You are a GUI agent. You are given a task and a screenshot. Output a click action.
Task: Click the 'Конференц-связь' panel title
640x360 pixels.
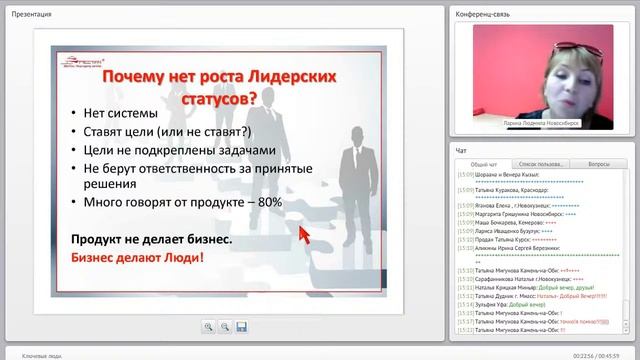click(482, 14)
